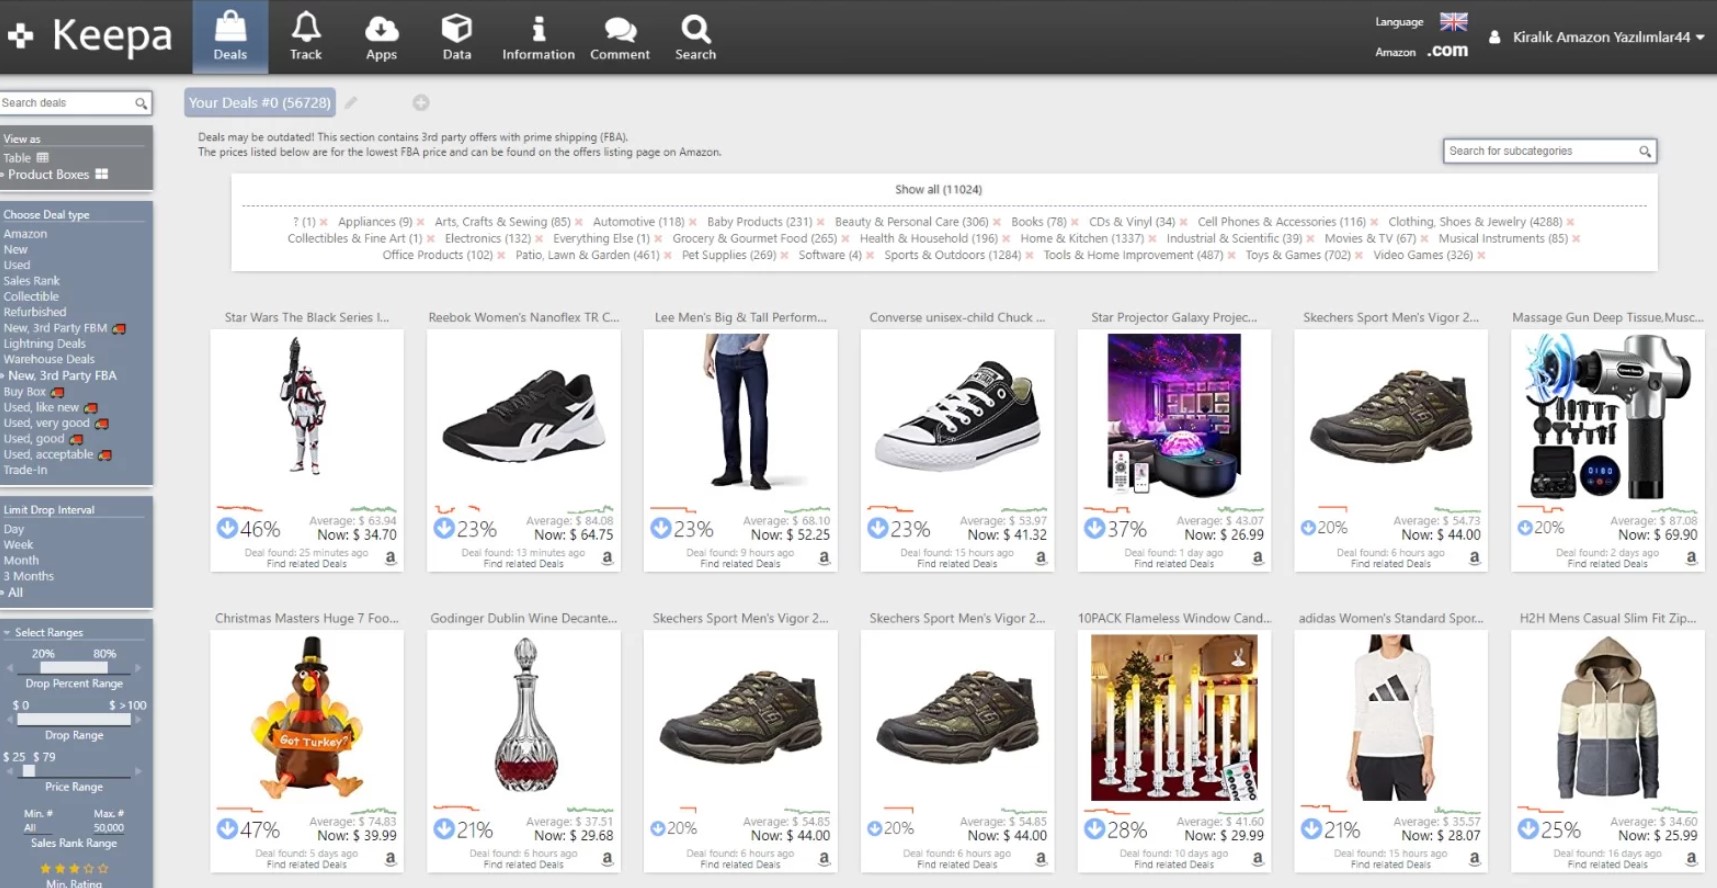Viewport: 1717px width, 888px height.
Task: Open the Information menu item
Action: 538,36
